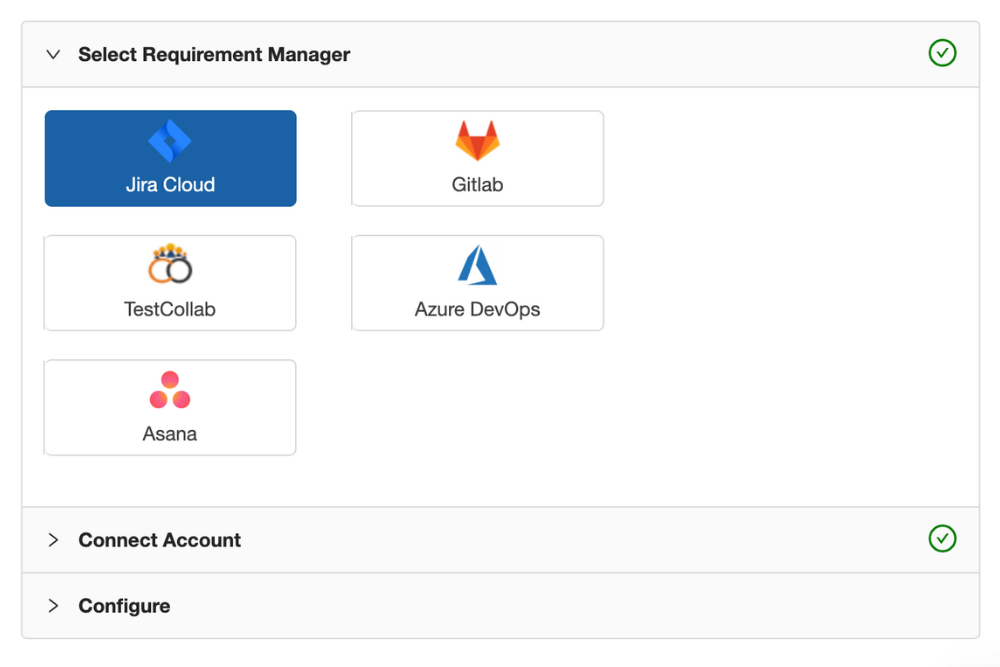Select the Asana three-dot logo

click(x=170, y=390)
